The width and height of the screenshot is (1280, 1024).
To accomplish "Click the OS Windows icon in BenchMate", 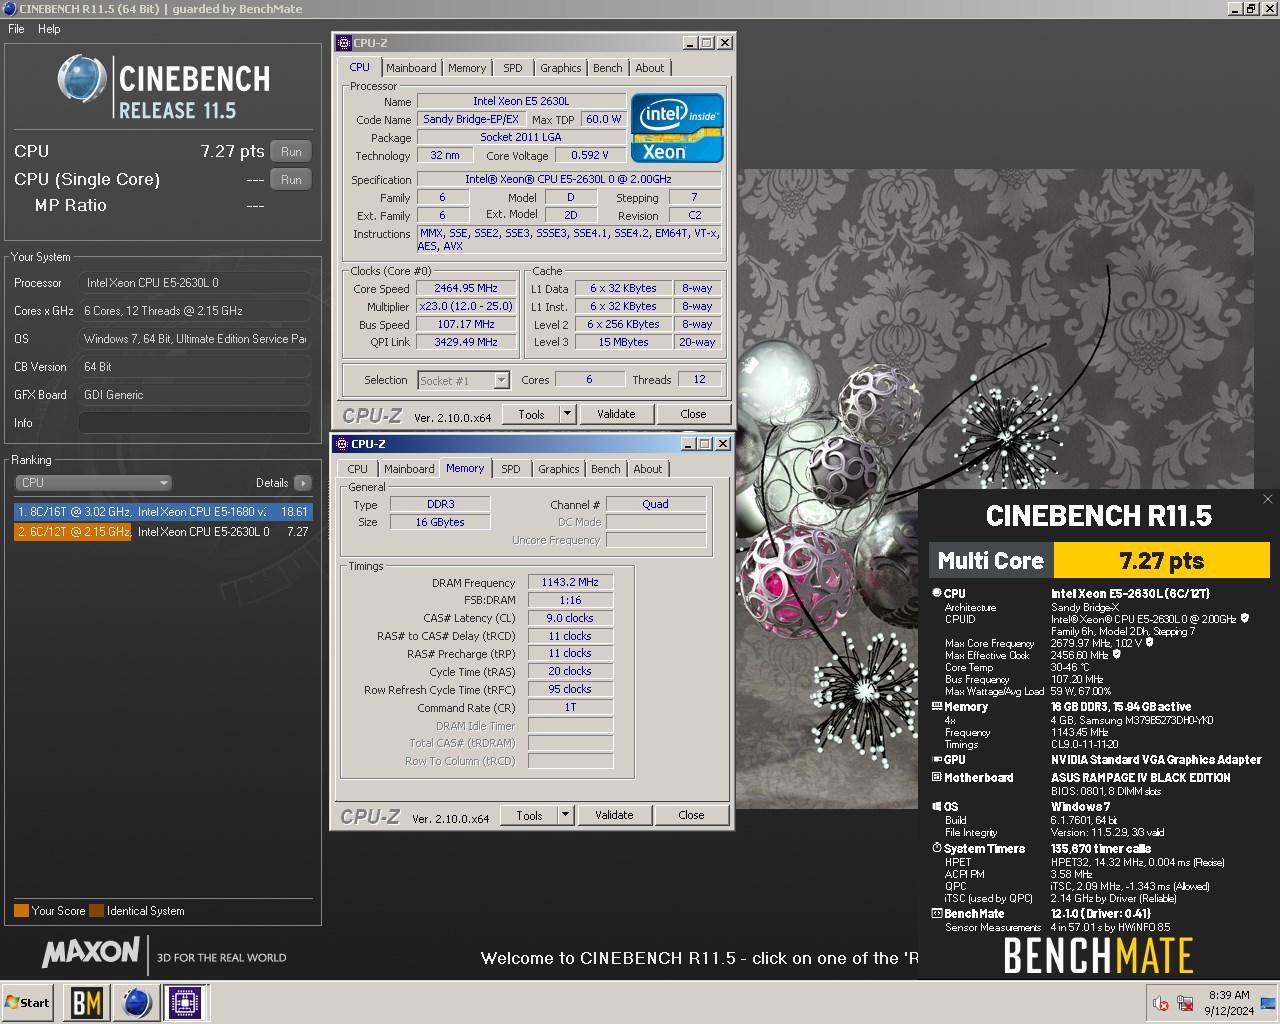I will click(x=937, y=806).
